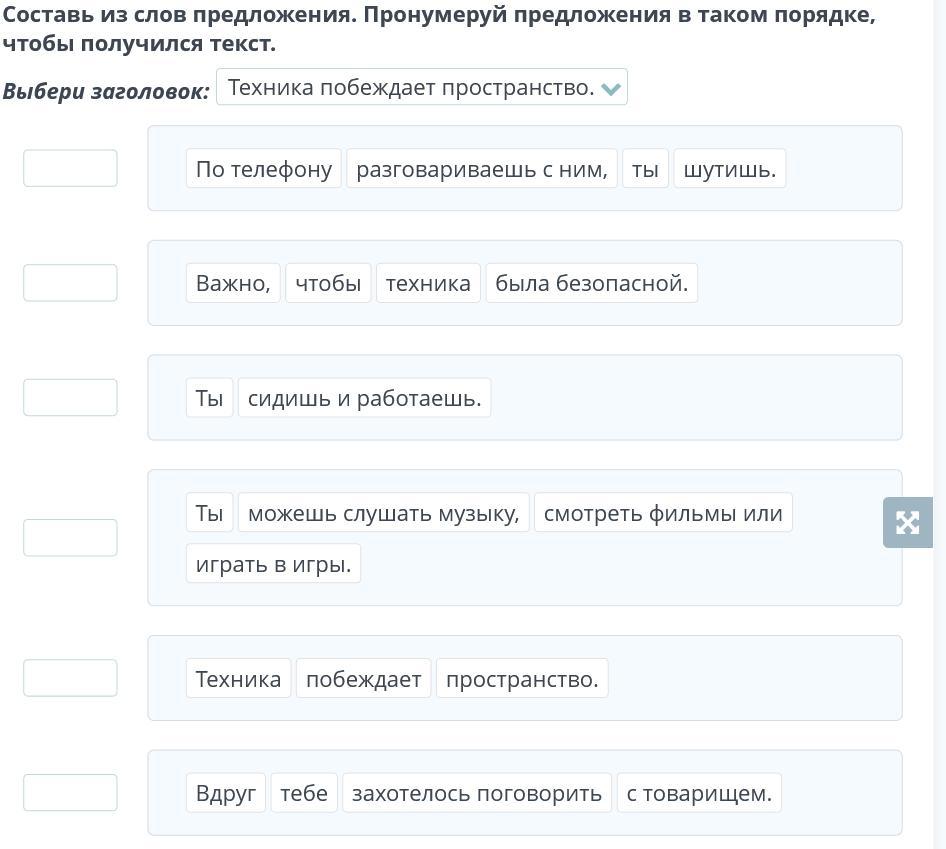The width and height of the screenshot is (946, 849).
Task: Click number field beside 'Техника побеждает' sentence
Action: (x=70, y=678)
